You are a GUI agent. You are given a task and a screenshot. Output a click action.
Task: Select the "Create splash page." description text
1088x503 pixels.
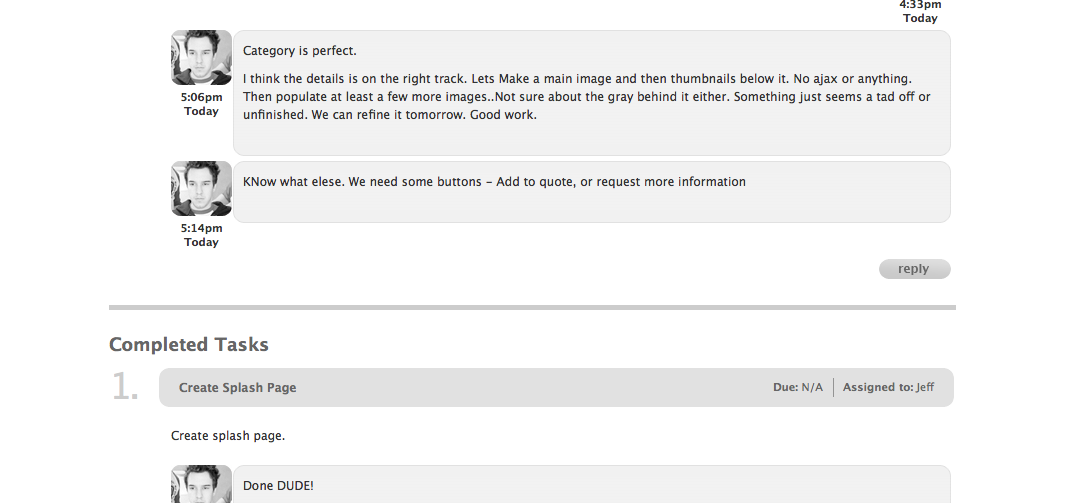[228, 436]
